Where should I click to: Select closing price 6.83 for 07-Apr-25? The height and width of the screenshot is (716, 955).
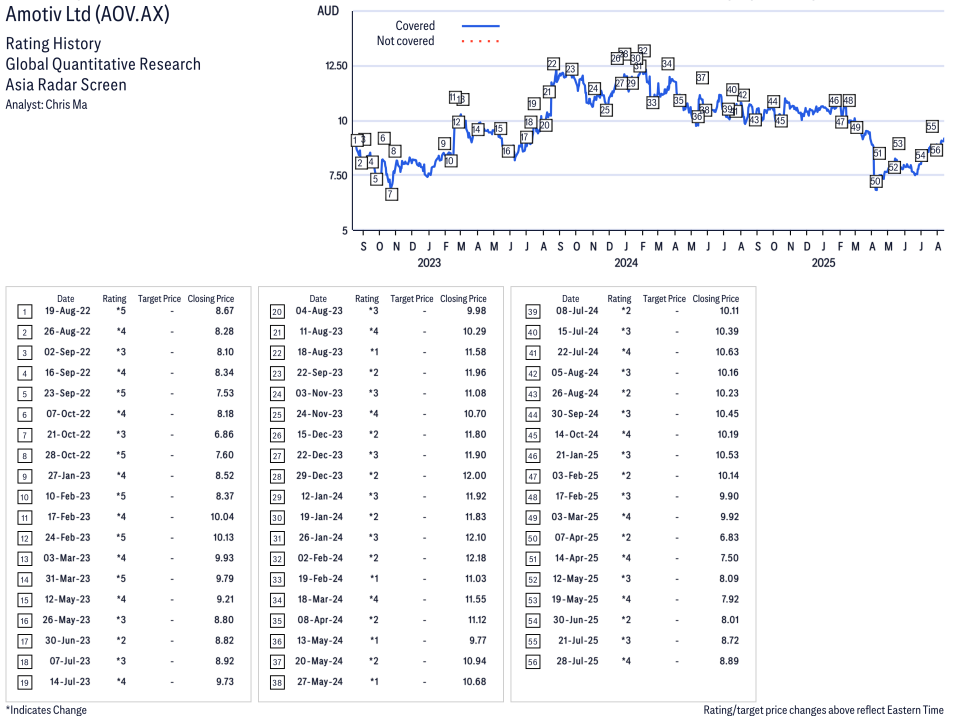coord(729,537)
